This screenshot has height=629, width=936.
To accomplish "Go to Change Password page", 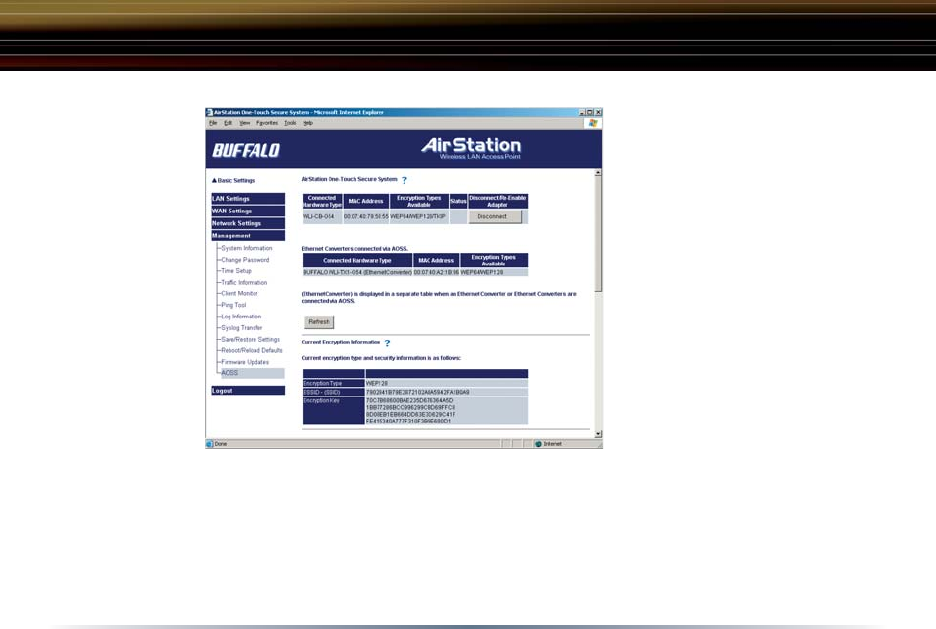I will (245, 260).
